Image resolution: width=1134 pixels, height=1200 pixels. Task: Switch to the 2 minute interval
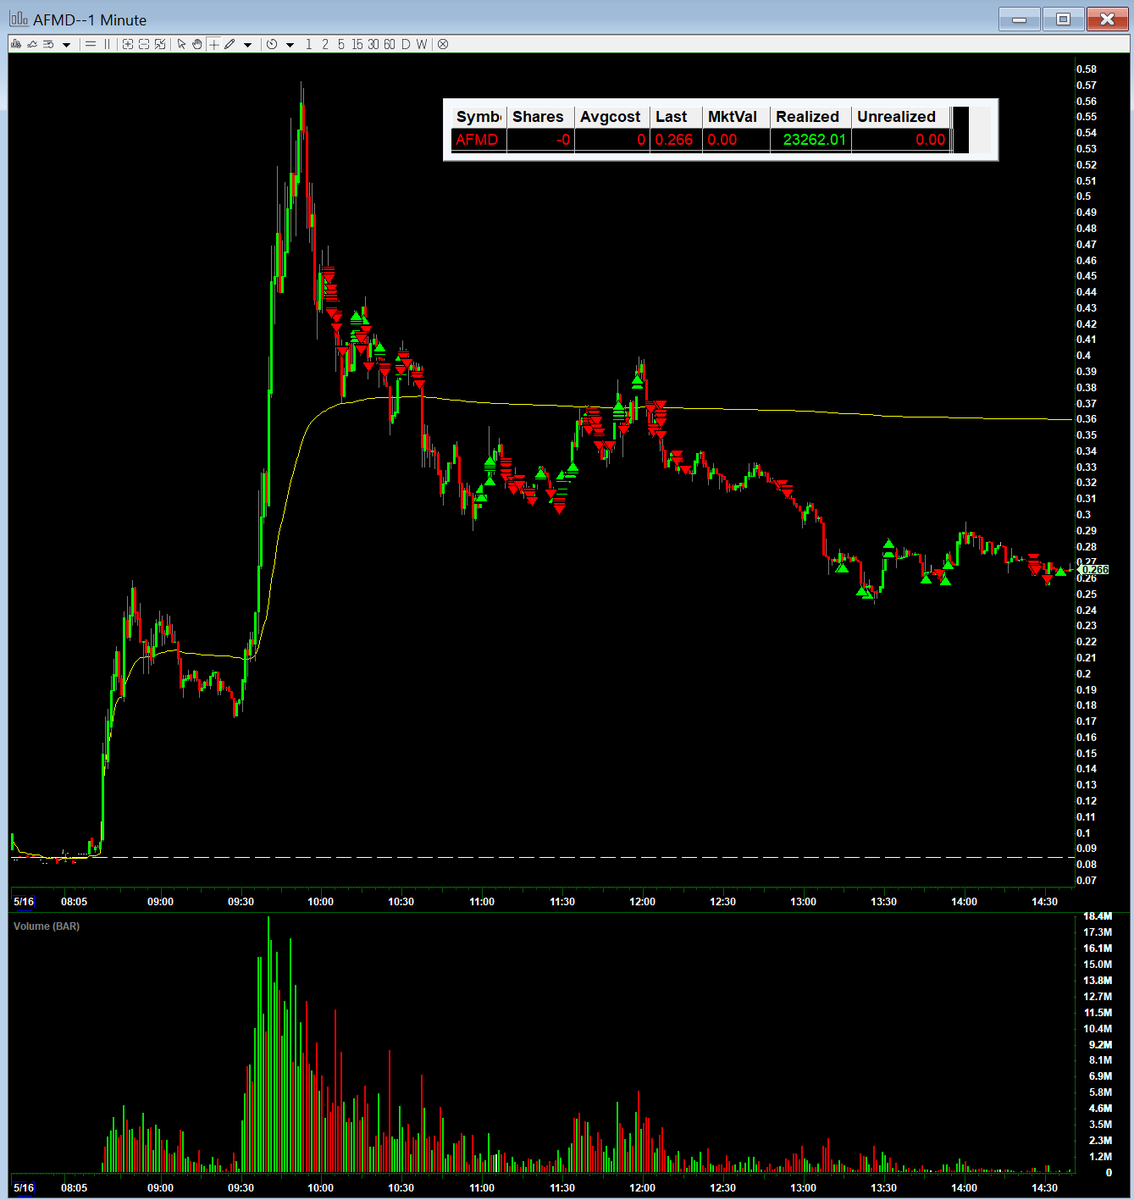tap(325, 44)
